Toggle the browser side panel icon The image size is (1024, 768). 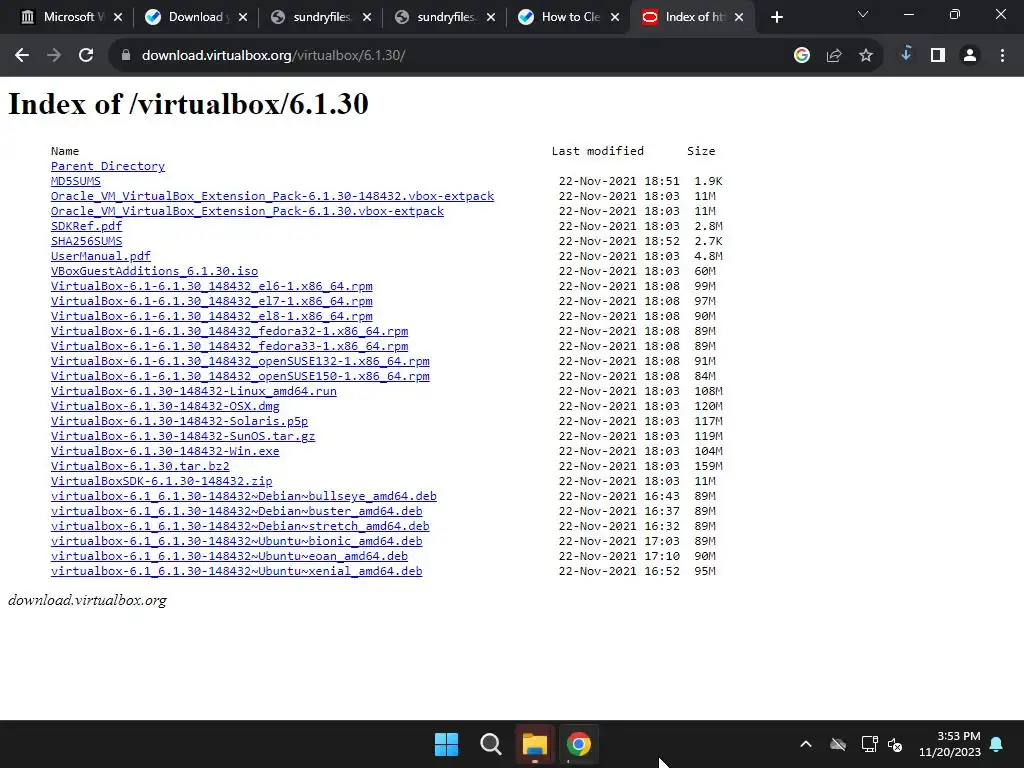[x=938, y=56]
